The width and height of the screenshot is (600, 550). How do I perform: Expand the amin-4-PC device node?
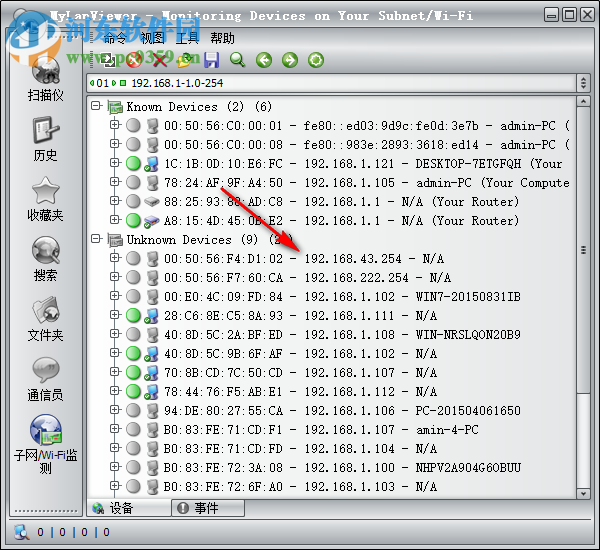pos(114,429)
